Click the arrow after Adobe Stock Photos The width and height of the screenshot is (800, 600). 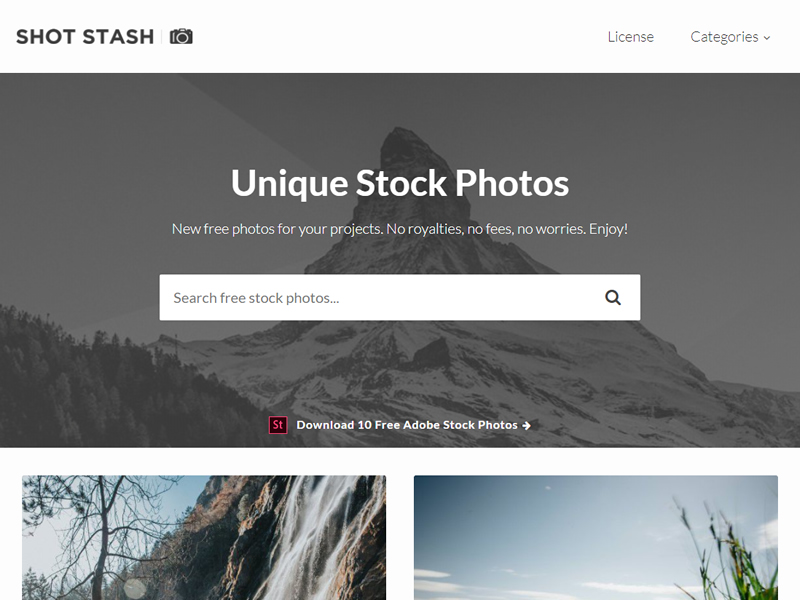point(527,425)
